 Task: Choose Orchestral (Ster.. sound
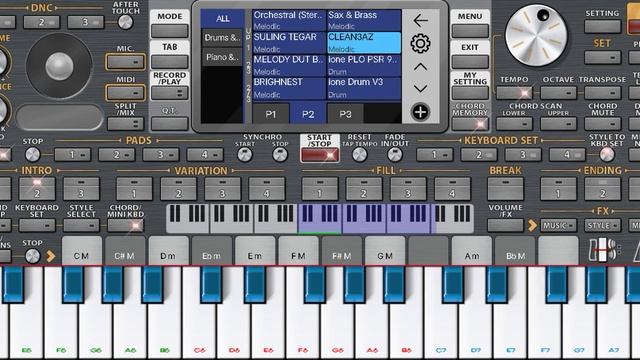pos(289,20)
